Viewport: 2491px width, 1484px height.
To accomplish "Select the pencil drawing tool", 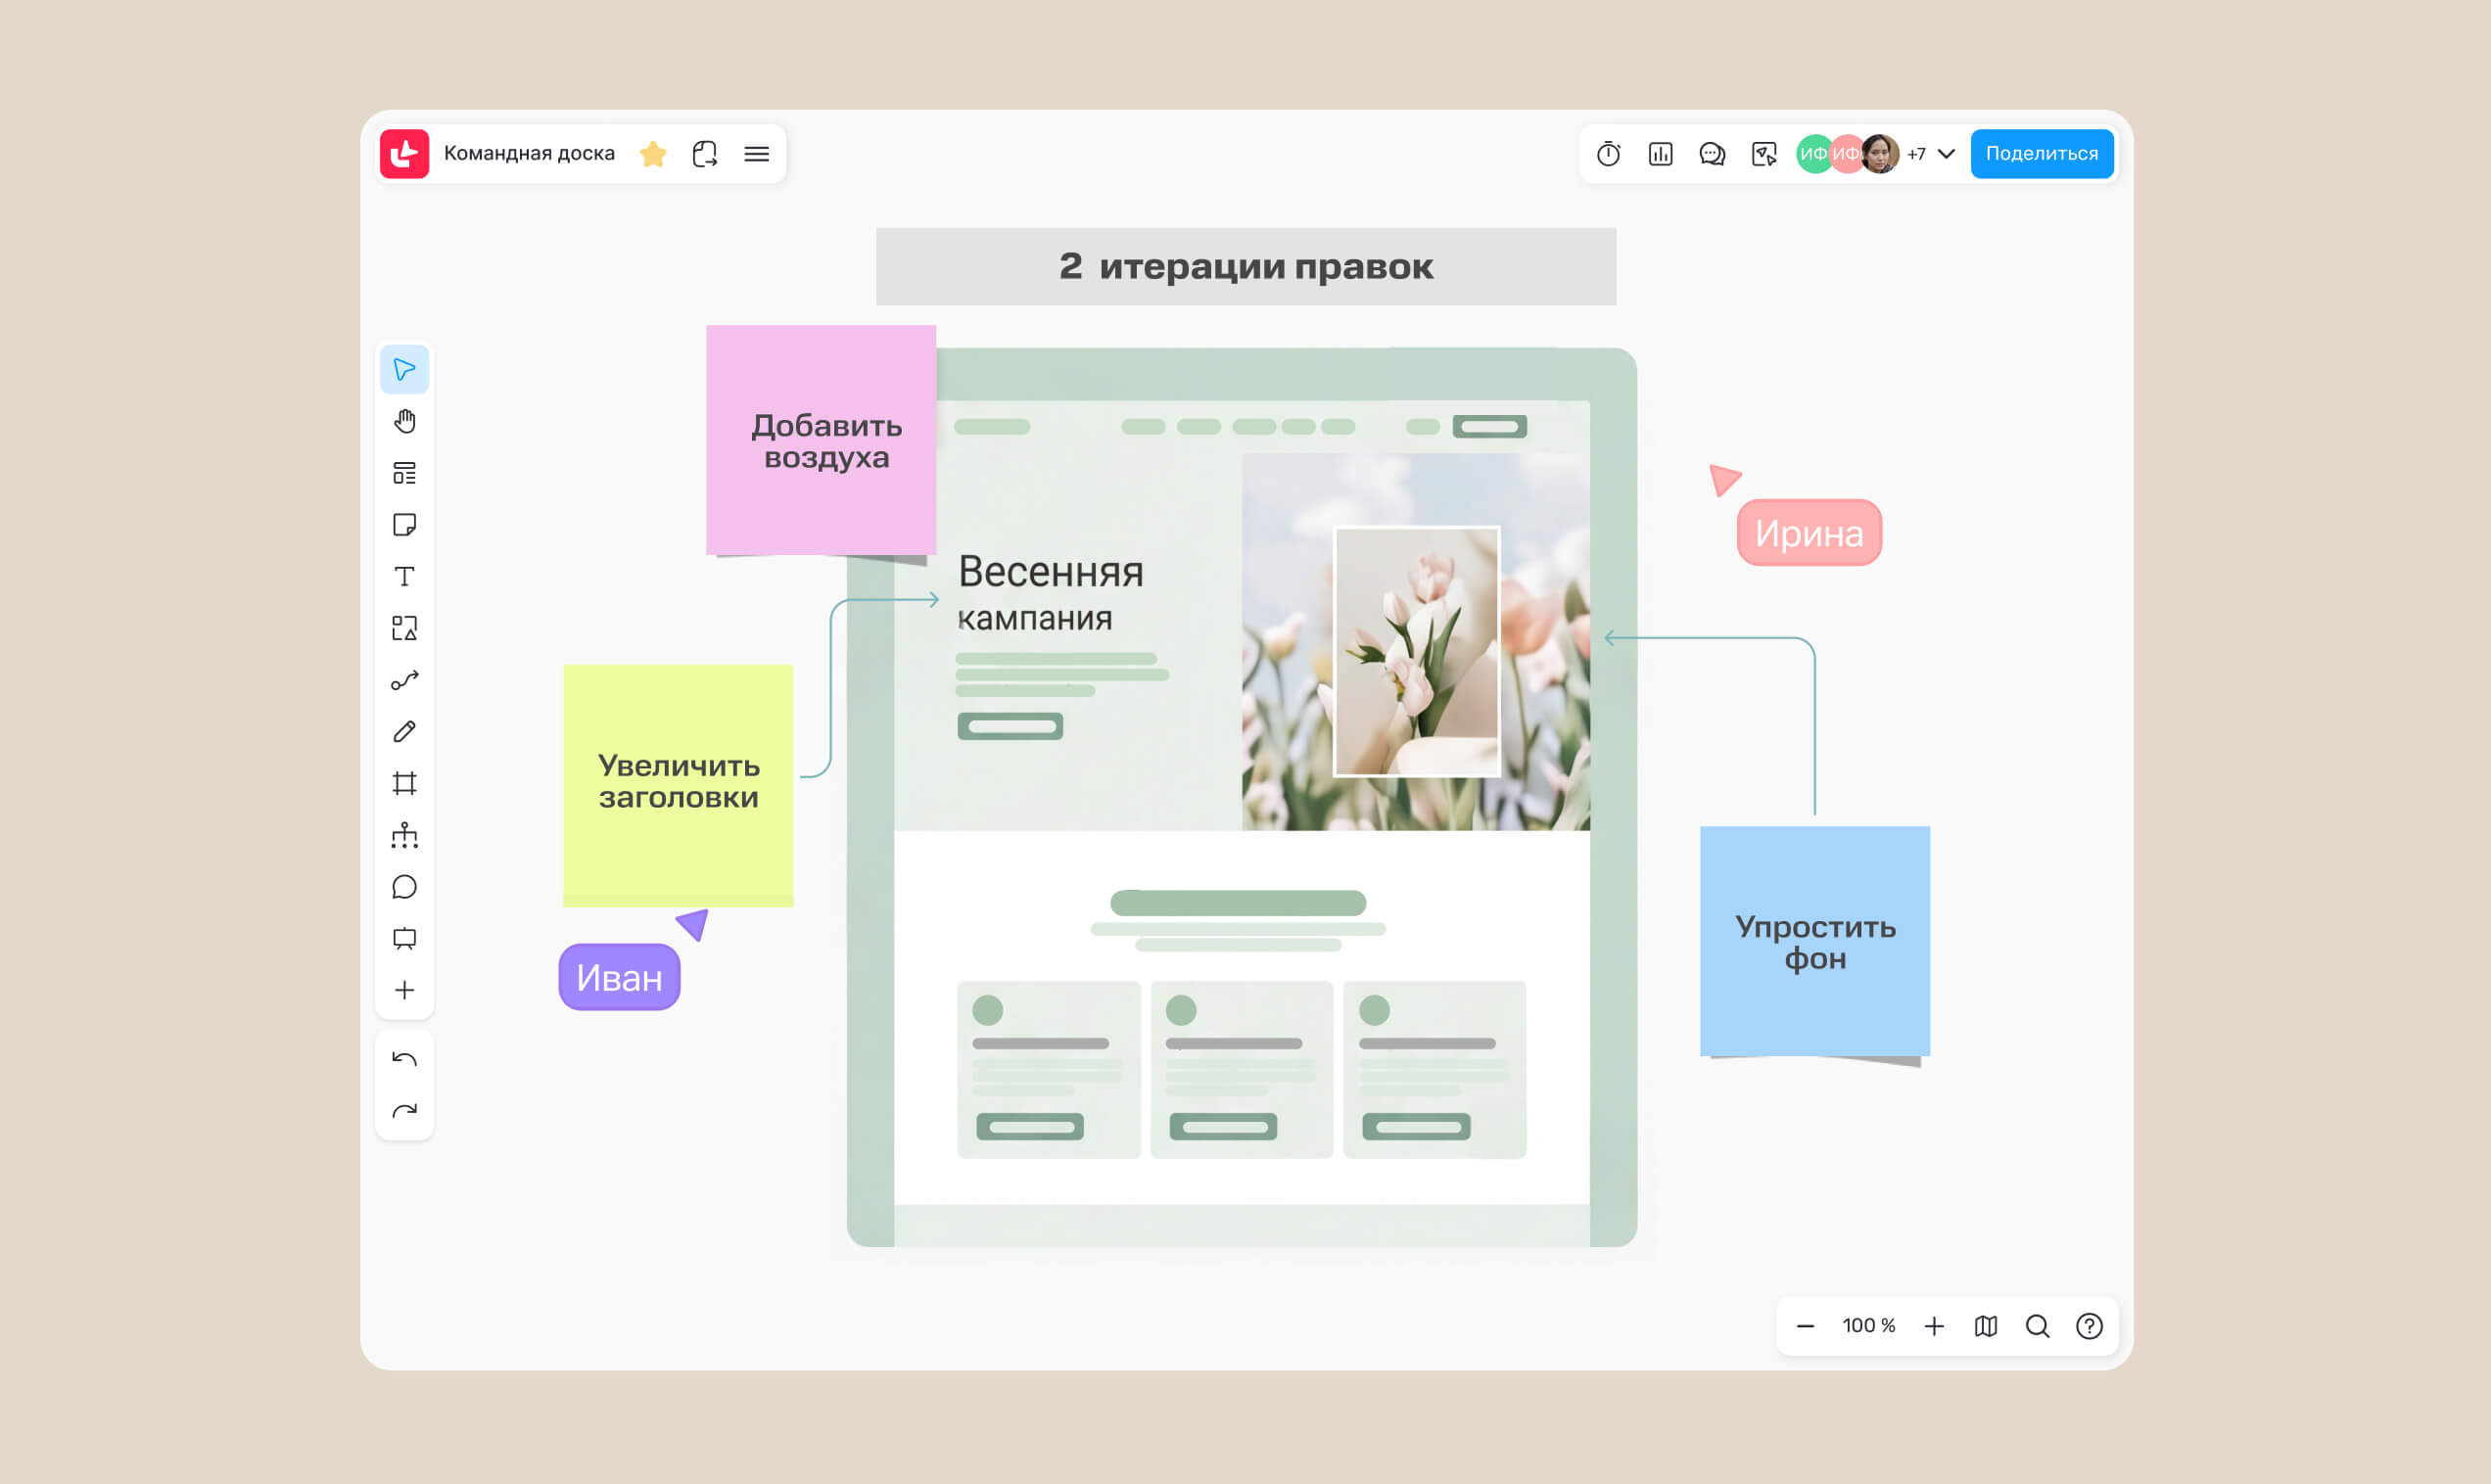I will click(404, 732).
